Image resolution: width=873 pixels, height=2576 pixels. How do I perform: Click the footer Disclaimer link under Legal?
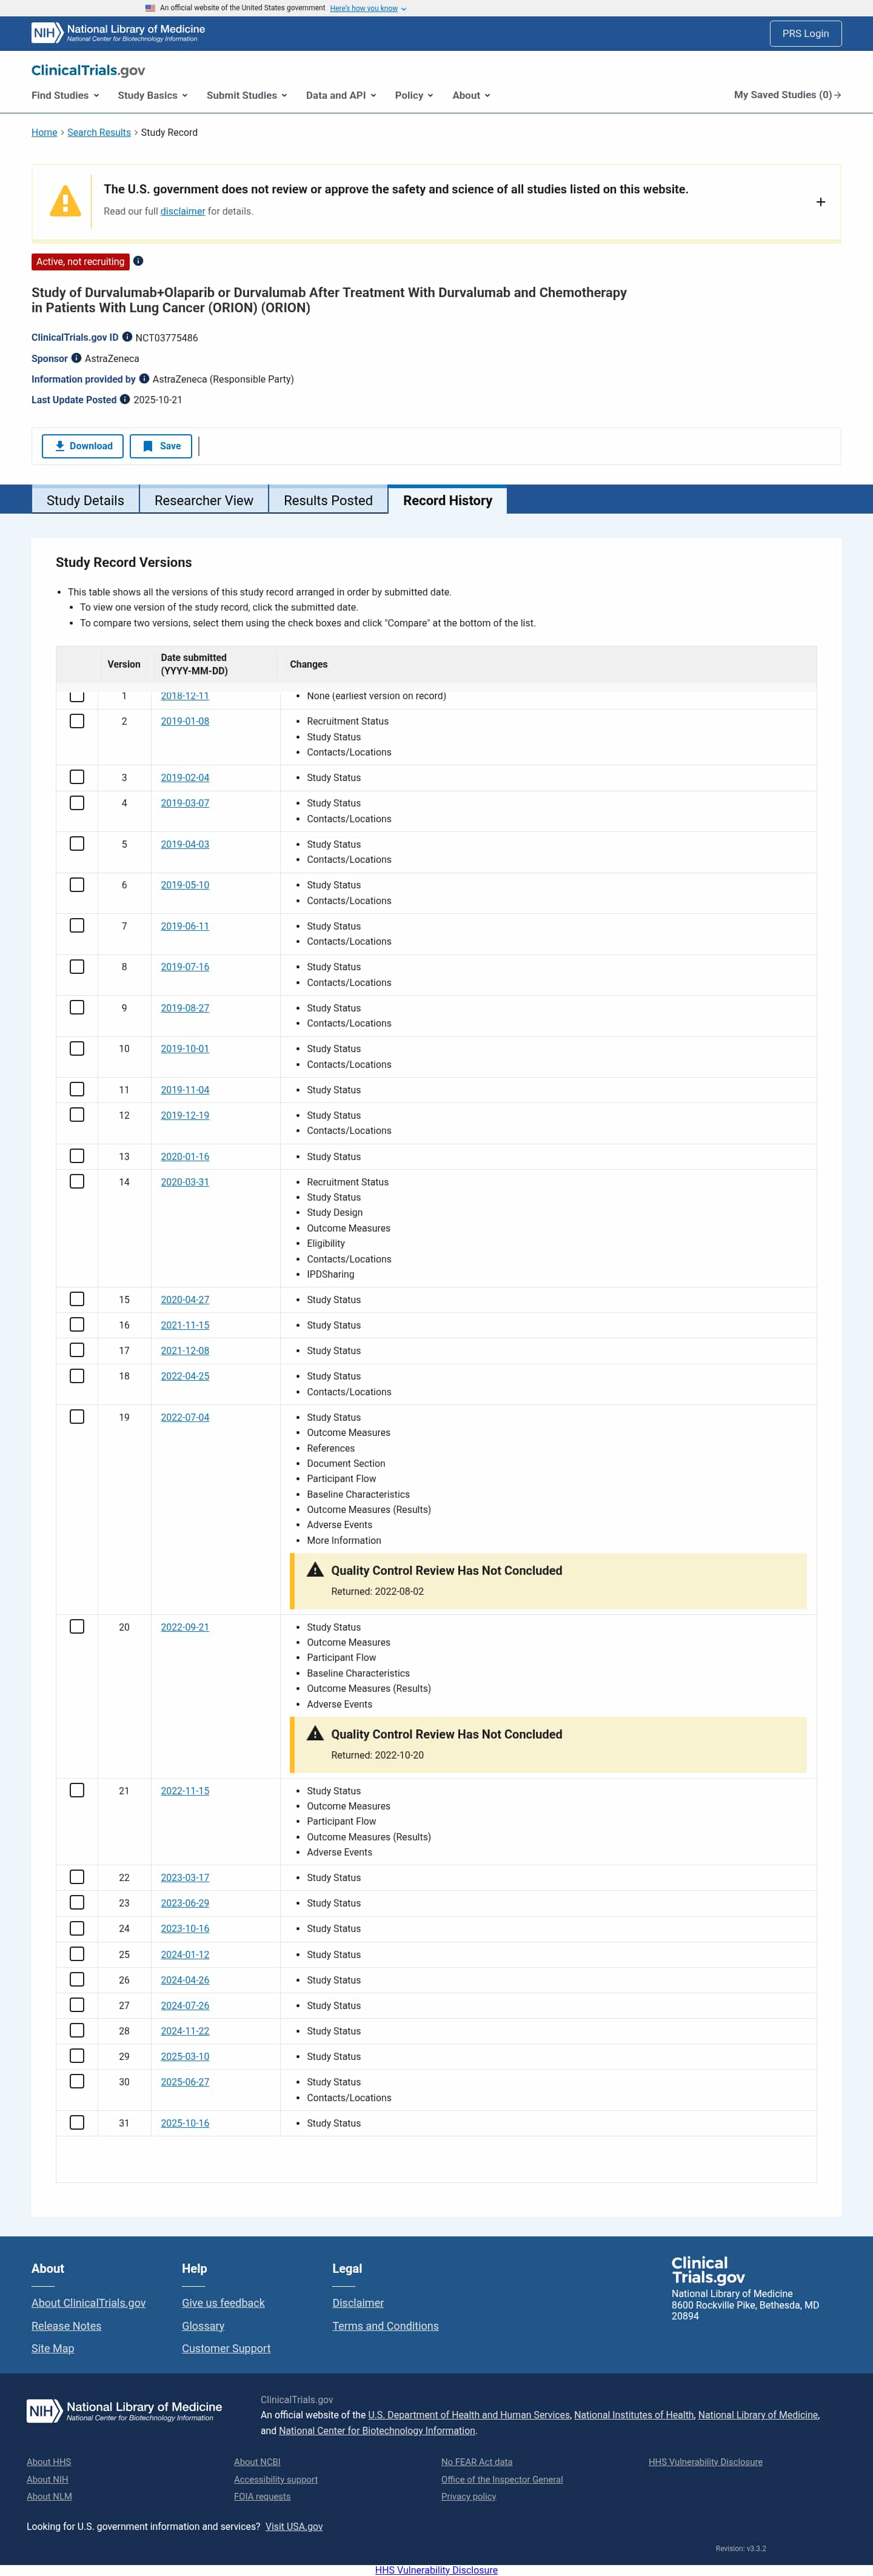(358, 2303)
